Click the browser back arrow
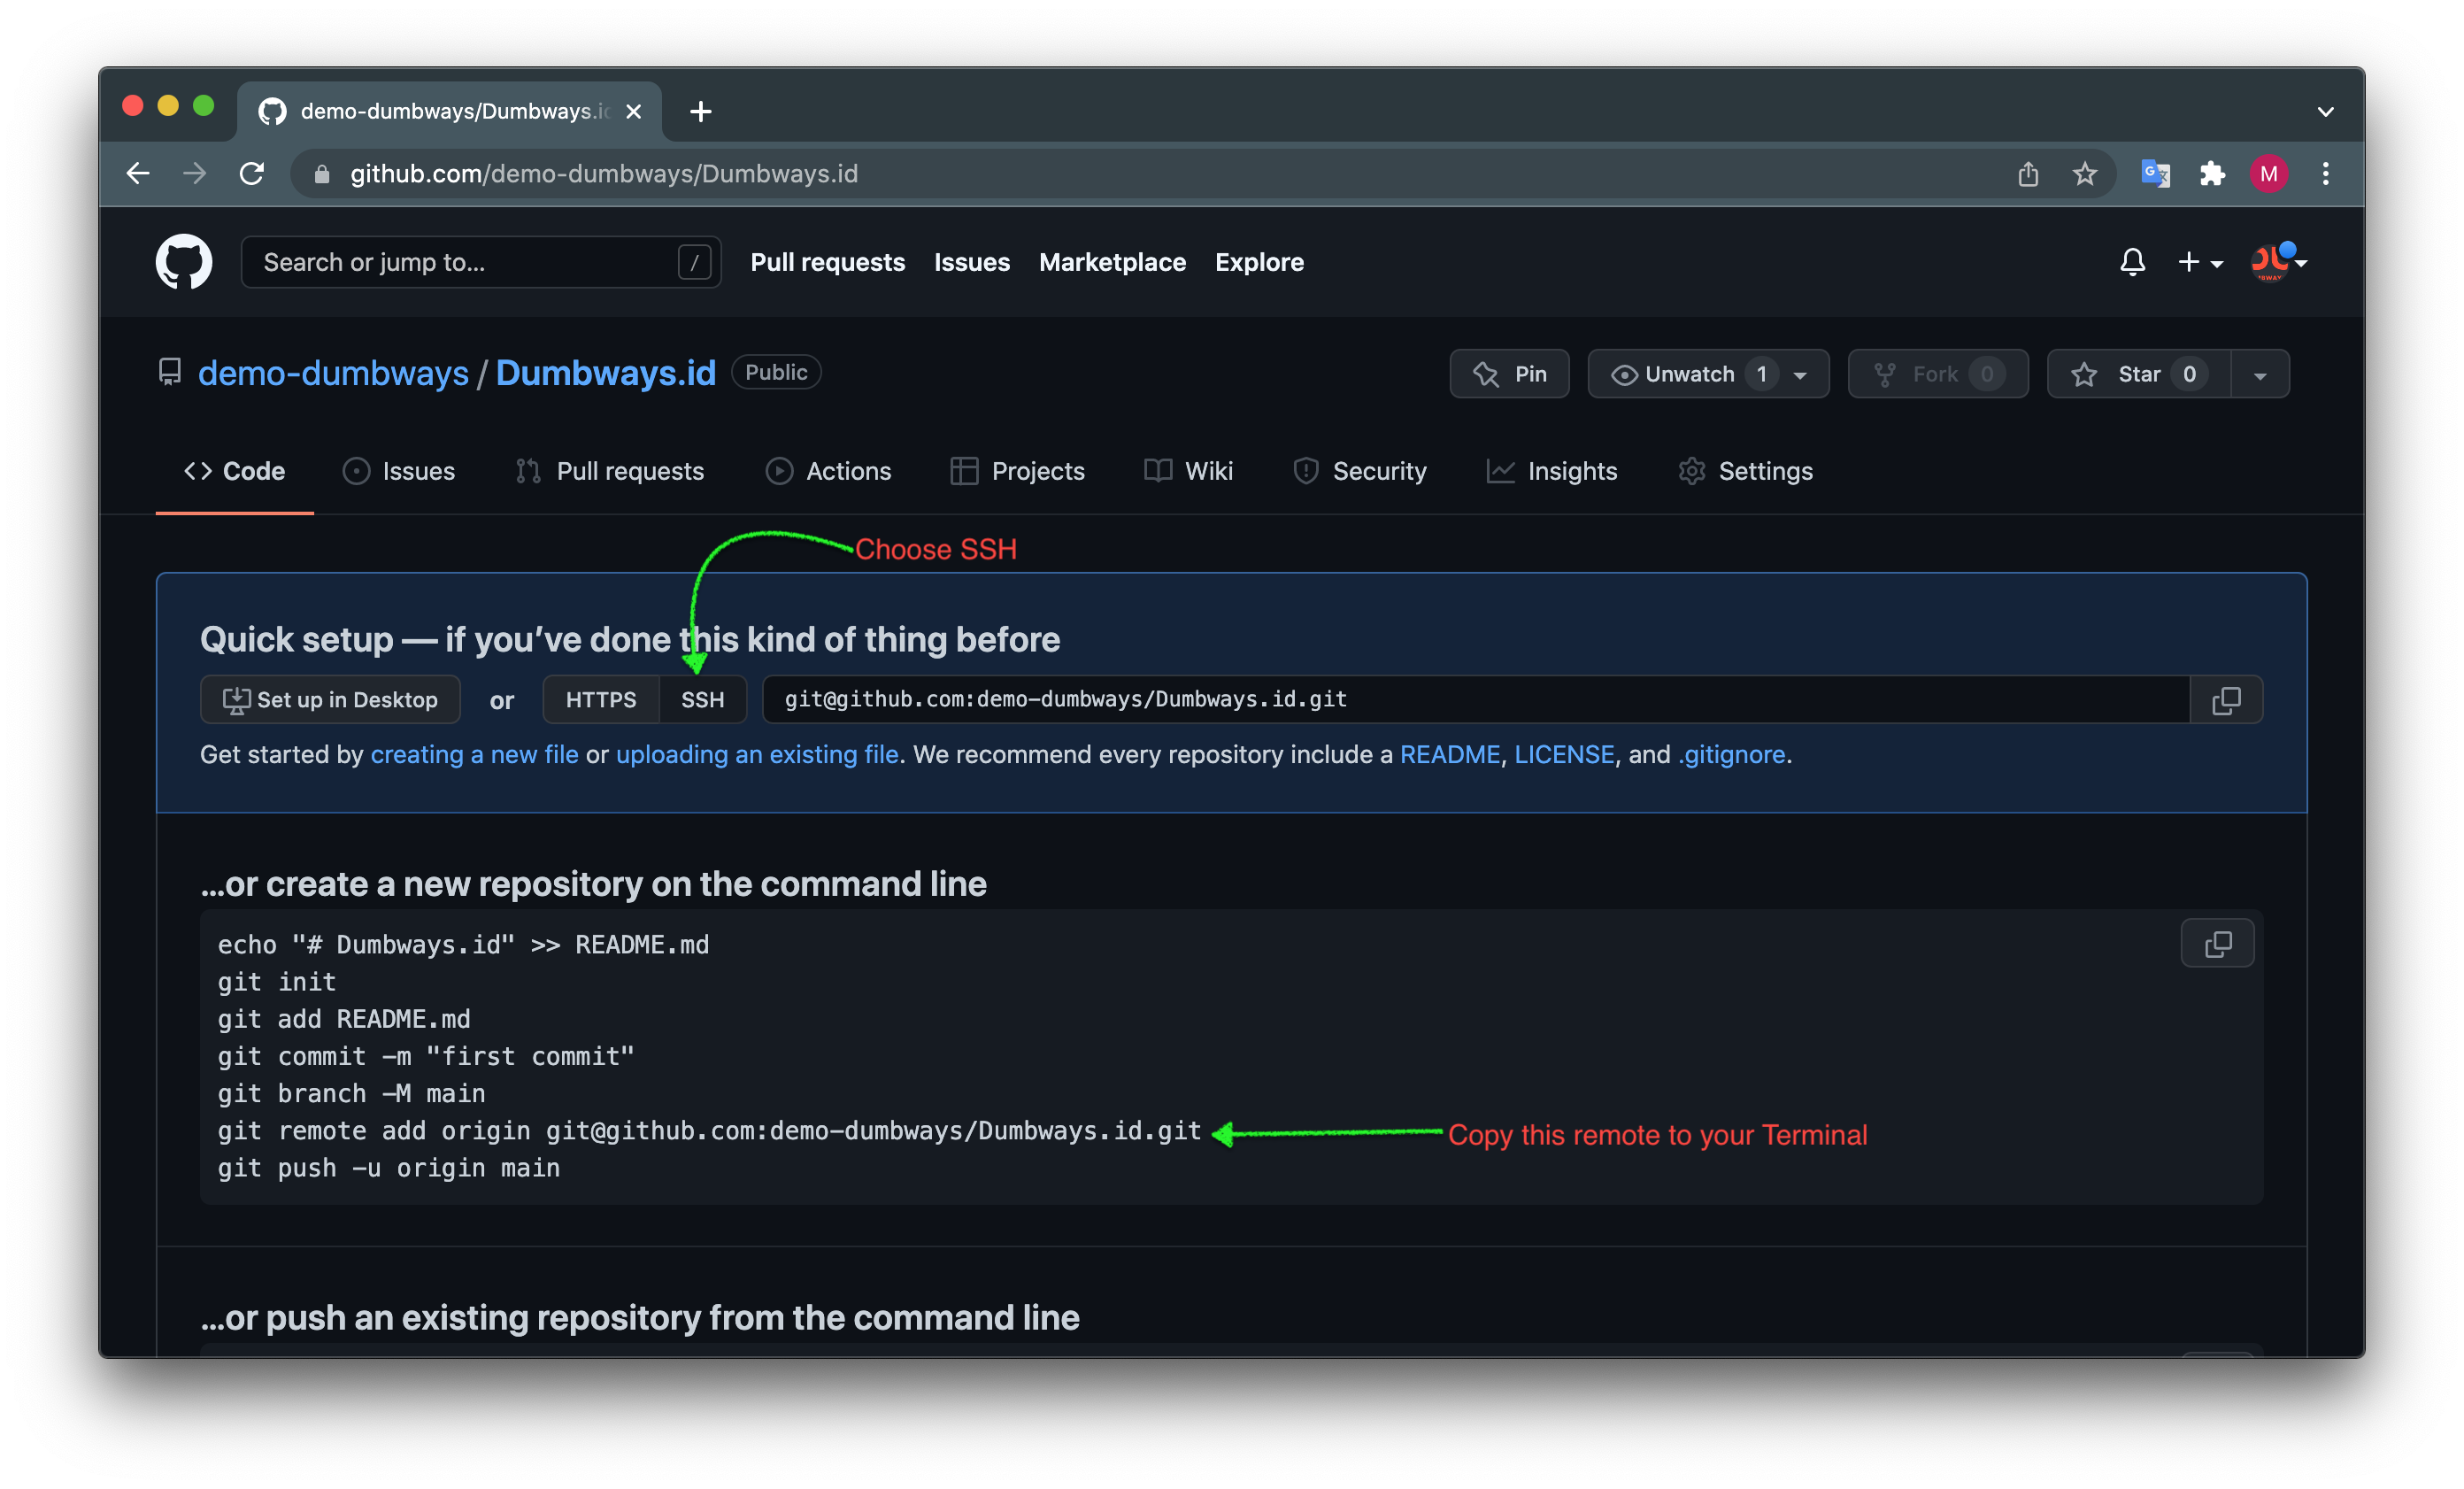2464x1489 pixels. coord(138,174)
